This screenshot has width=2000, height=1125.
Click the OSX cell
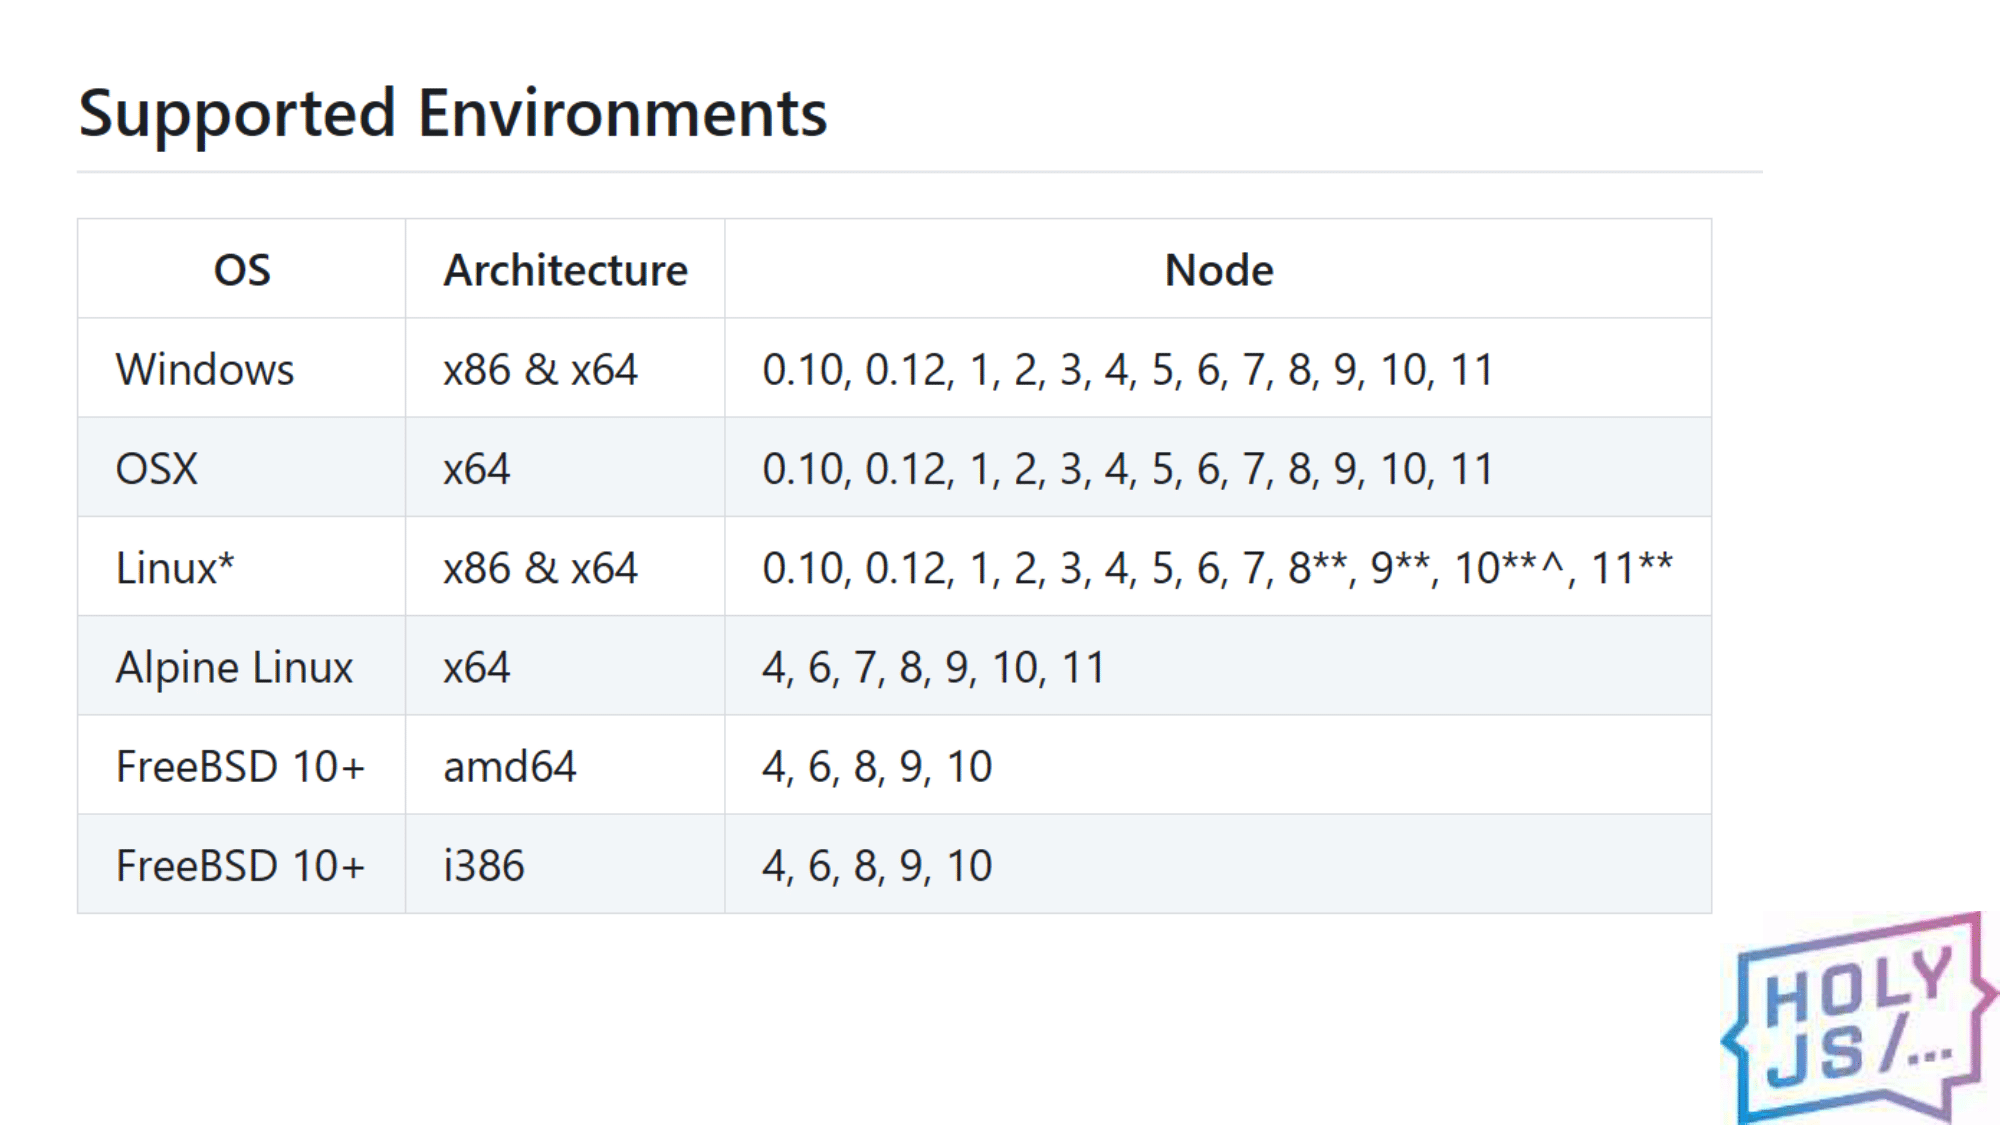157,468
